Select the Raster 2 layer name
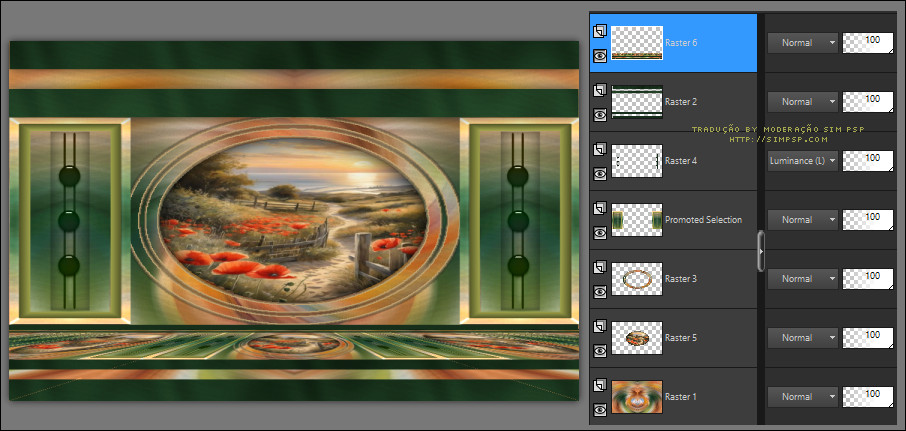 pyautogui.click(x=681, y=102)
